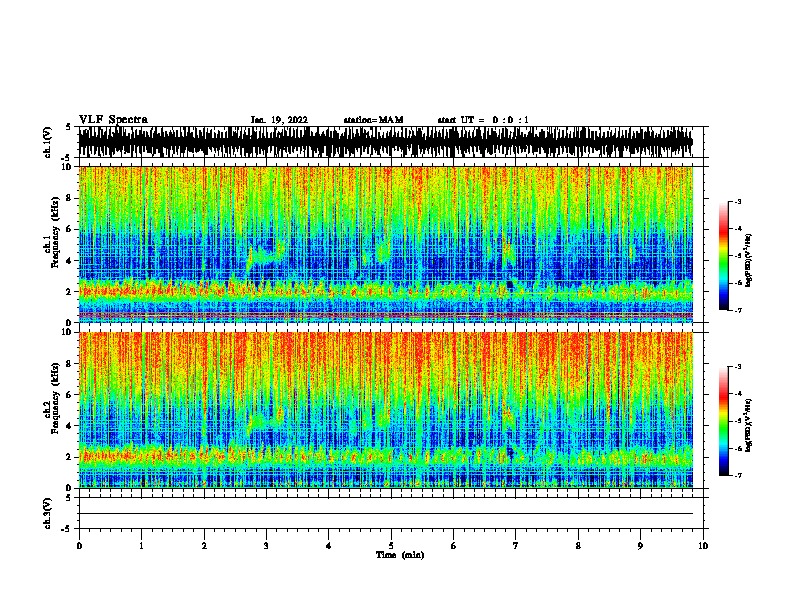Click the time axis end tick label "10"

[703, 546]
